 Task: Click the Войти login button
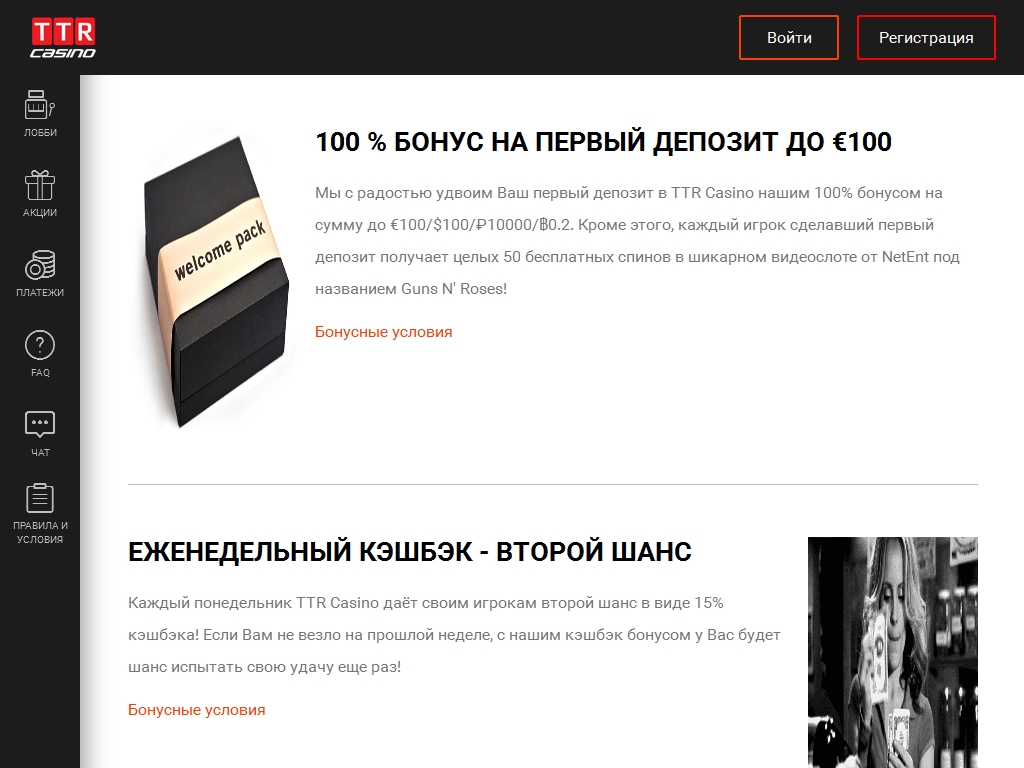789,38
